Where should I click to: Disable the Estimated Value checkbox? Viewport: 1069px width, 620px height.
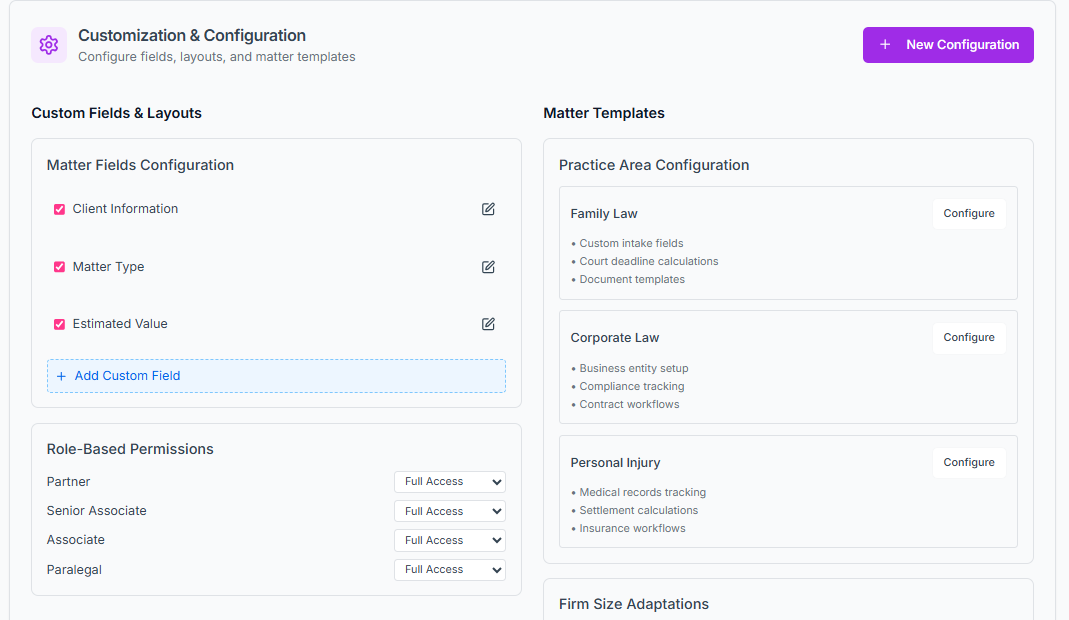point(59,324)
